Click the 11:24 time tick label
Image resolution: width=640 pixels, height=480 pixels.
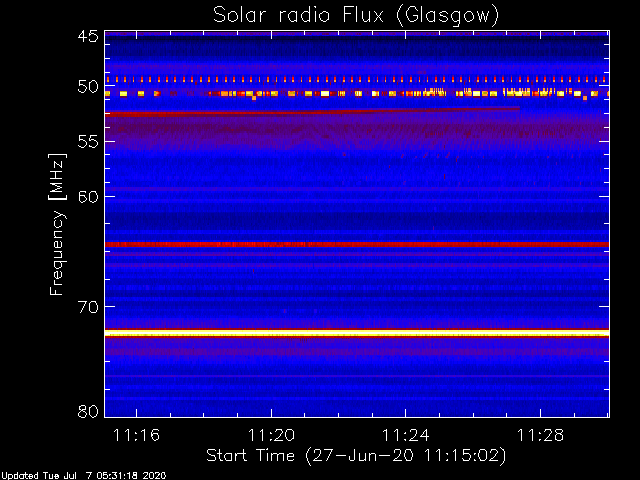click(406, 435)
